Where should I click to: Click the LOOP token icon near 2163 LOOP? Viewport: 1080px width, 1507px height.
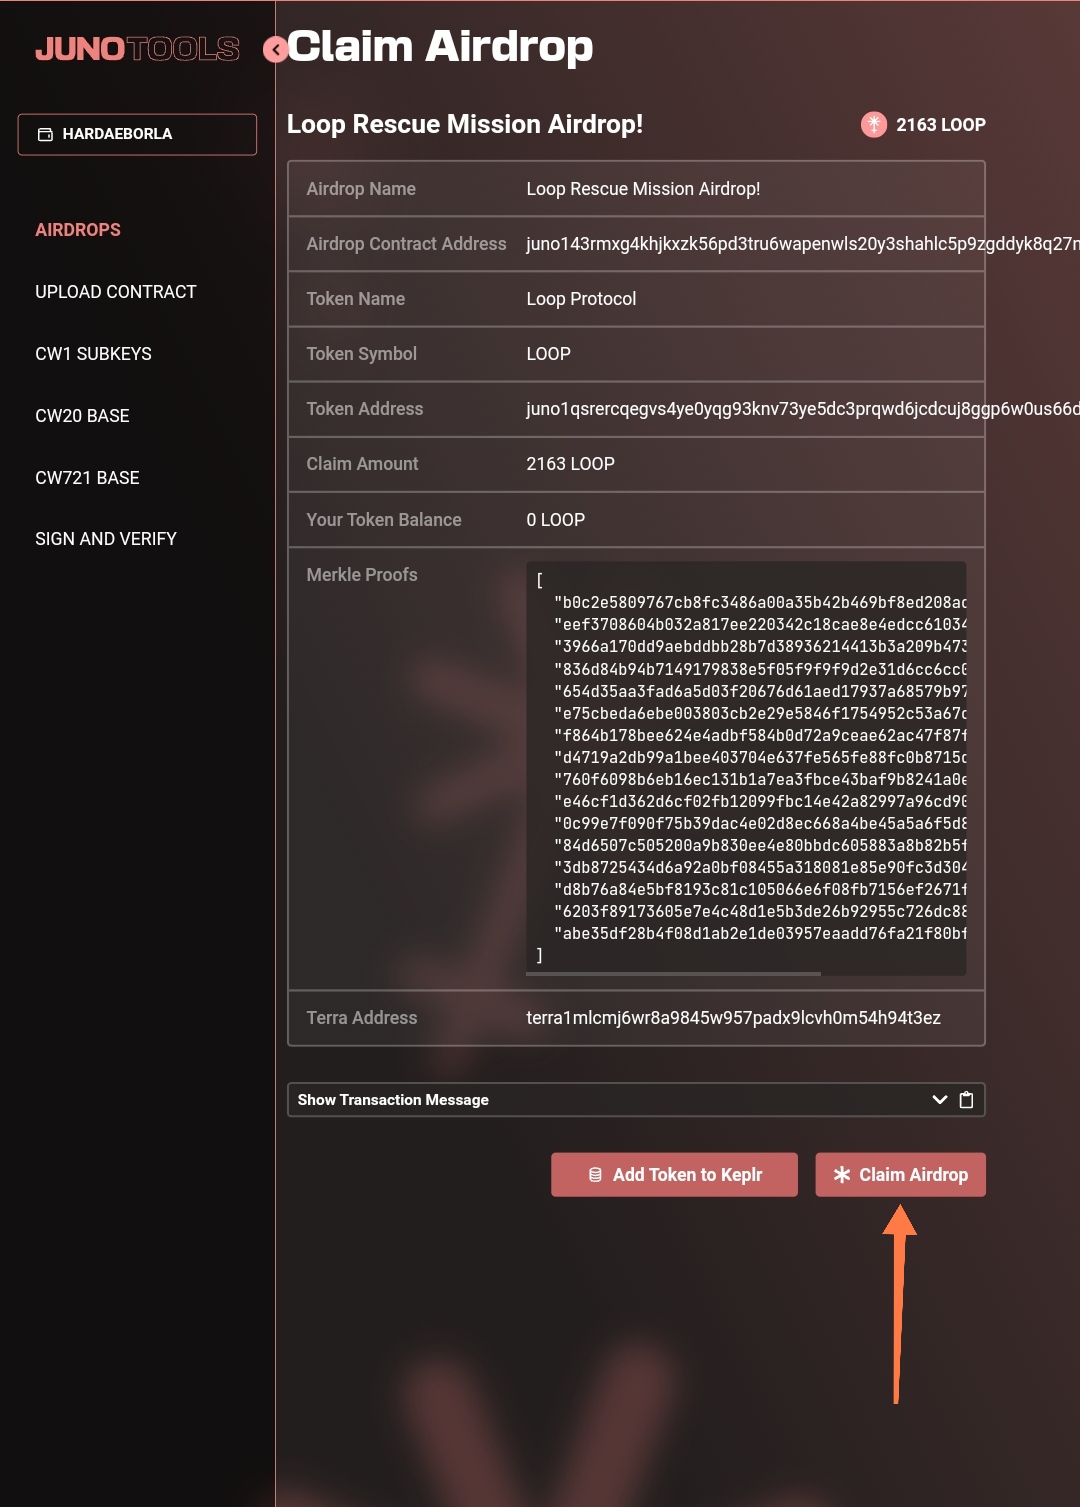[874, 125]
